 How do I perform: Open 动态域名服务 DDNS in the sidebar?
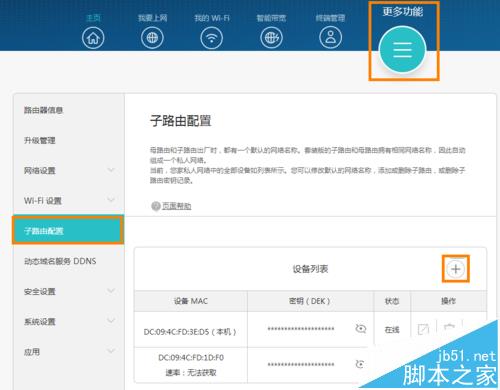60,261
